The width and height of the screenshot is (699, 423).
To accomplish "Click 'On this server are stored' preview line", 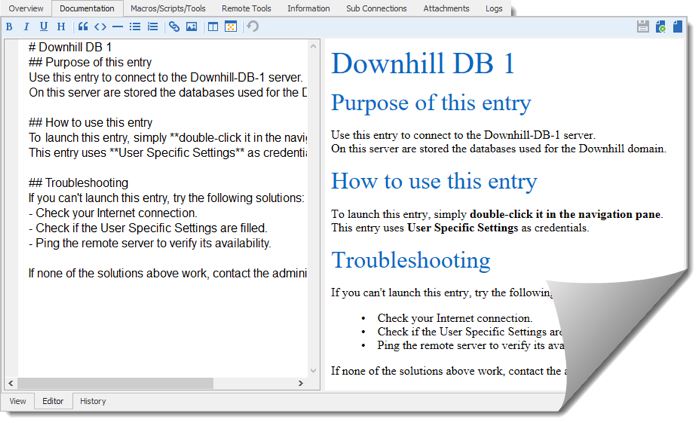I will pos(498,149).
